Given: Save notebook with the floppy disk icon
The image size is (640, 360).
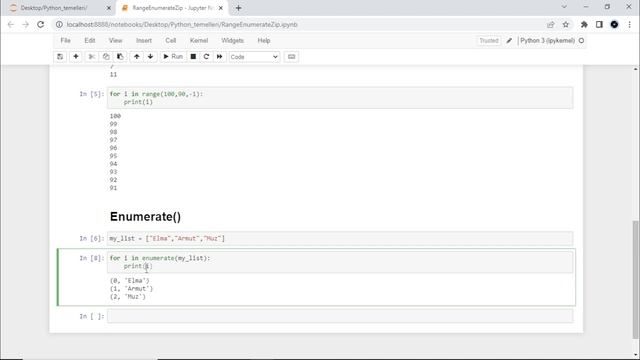Looking at the screenshot, I should click(x=60, y=57).
